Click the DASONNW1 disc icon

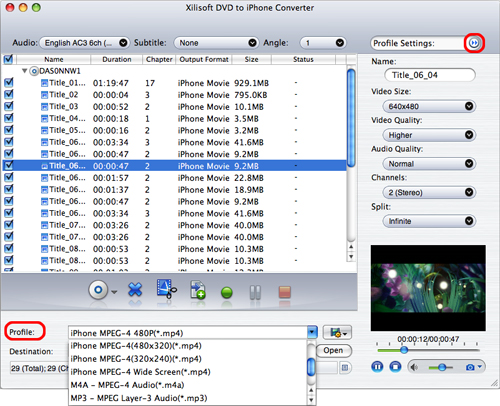[34, 71]
